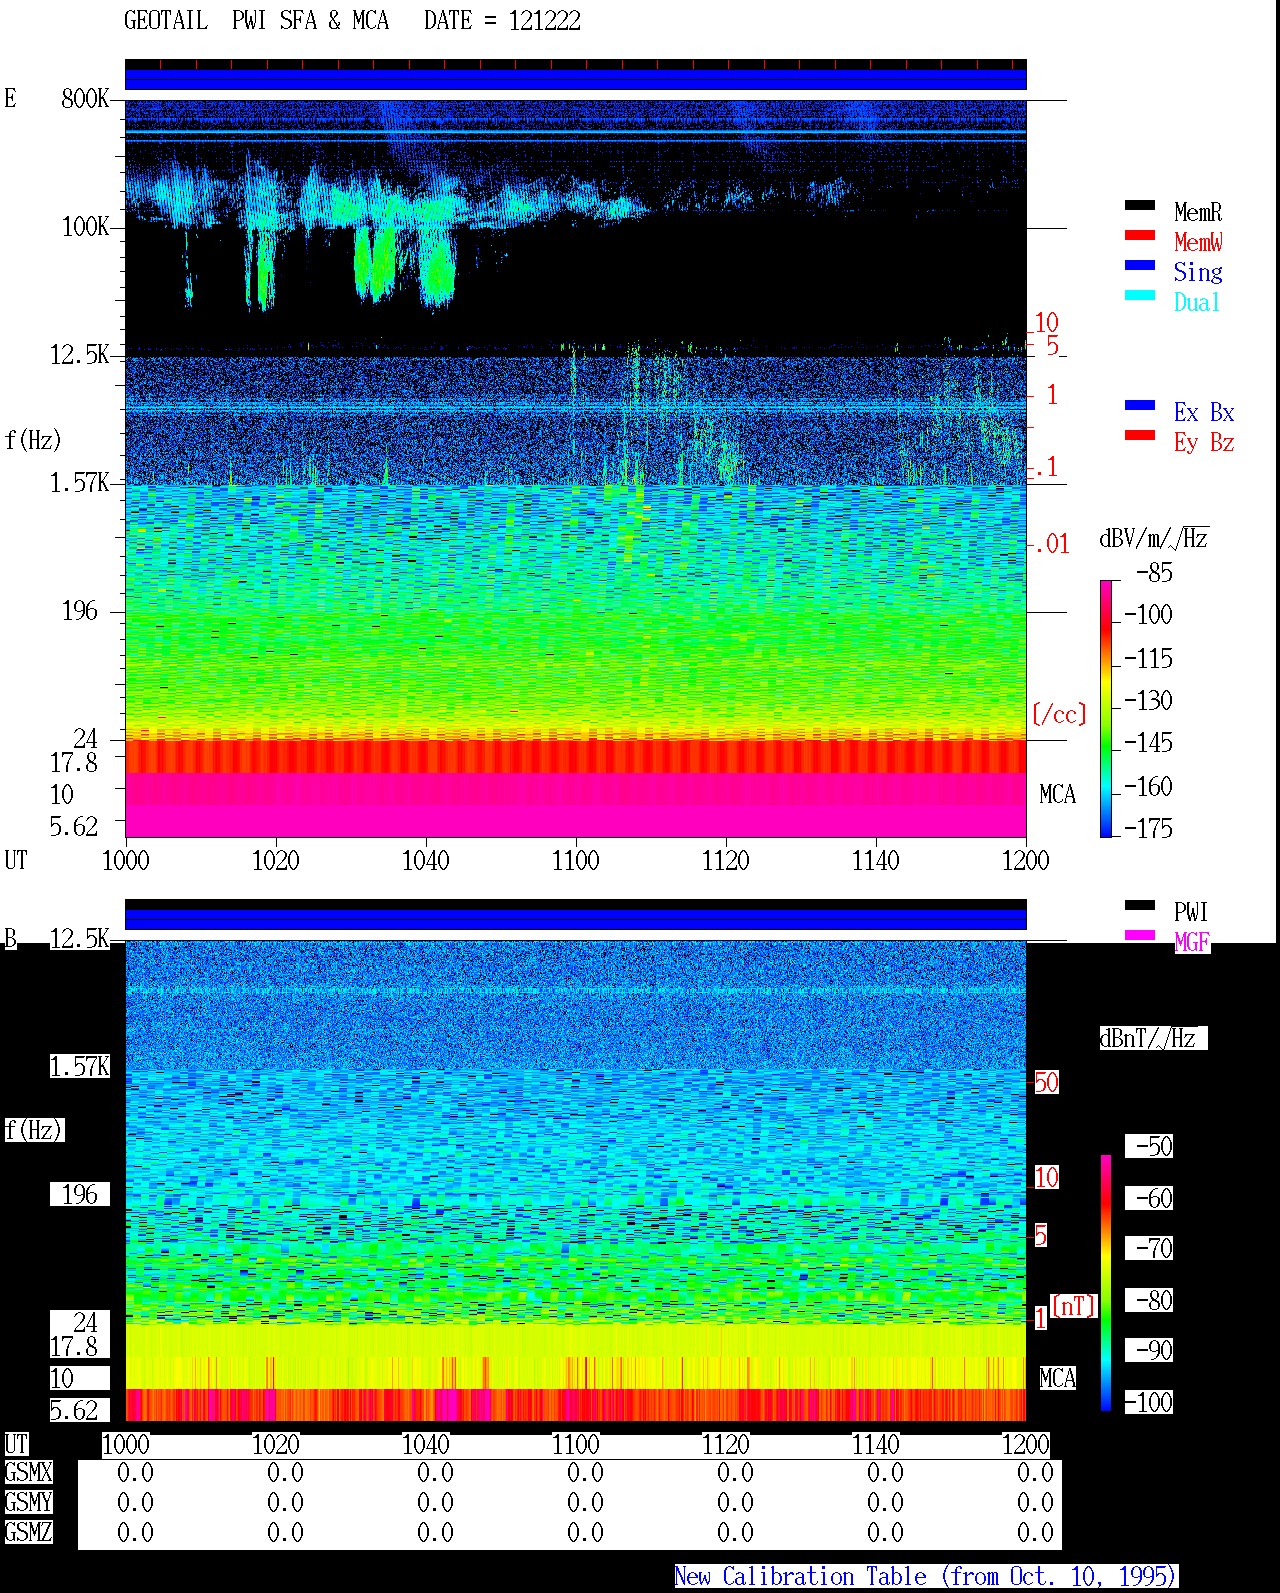
Task: Click the GSMX row label
Action: [28, 1472]
